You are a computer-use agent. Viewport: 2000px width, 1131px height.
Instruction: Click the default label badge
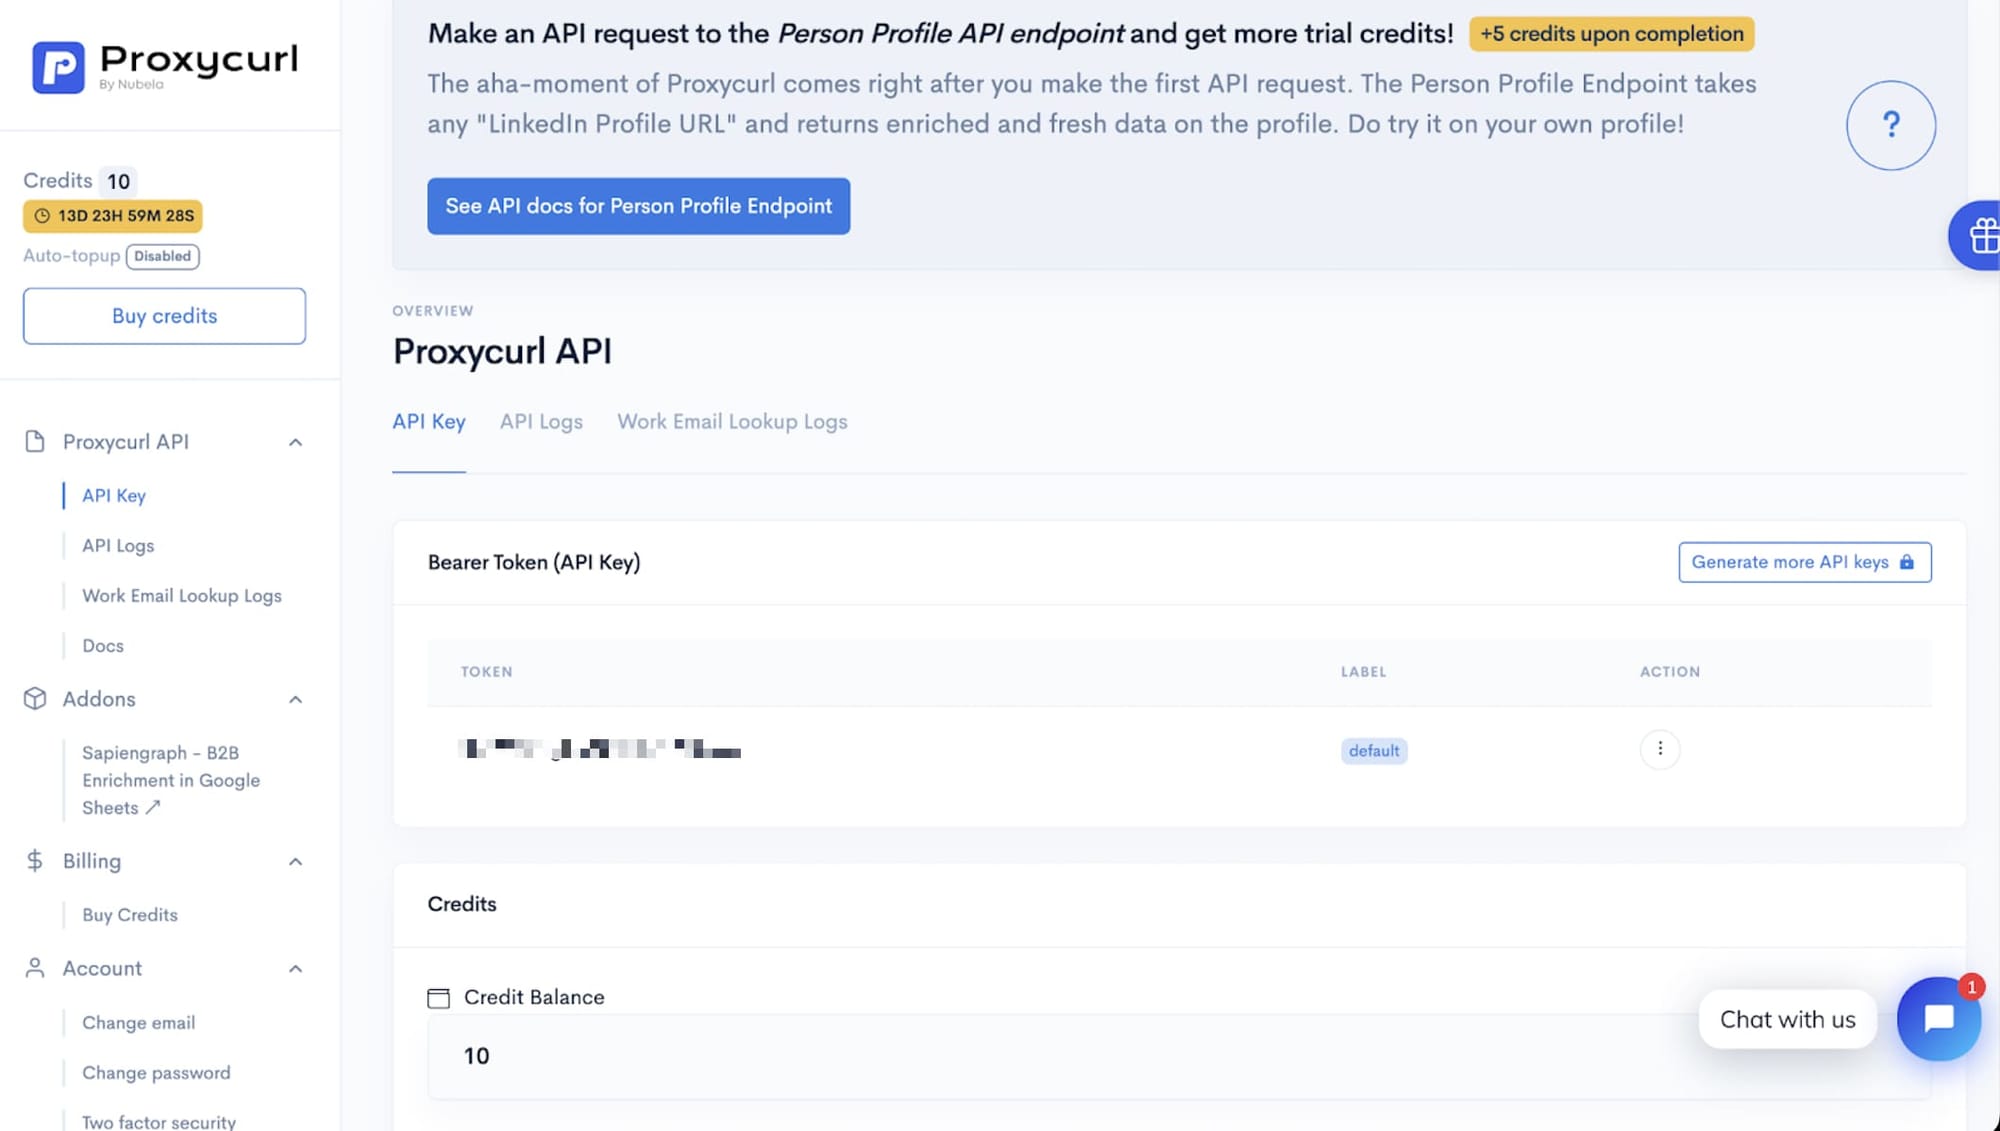(x=1374, y=751)
